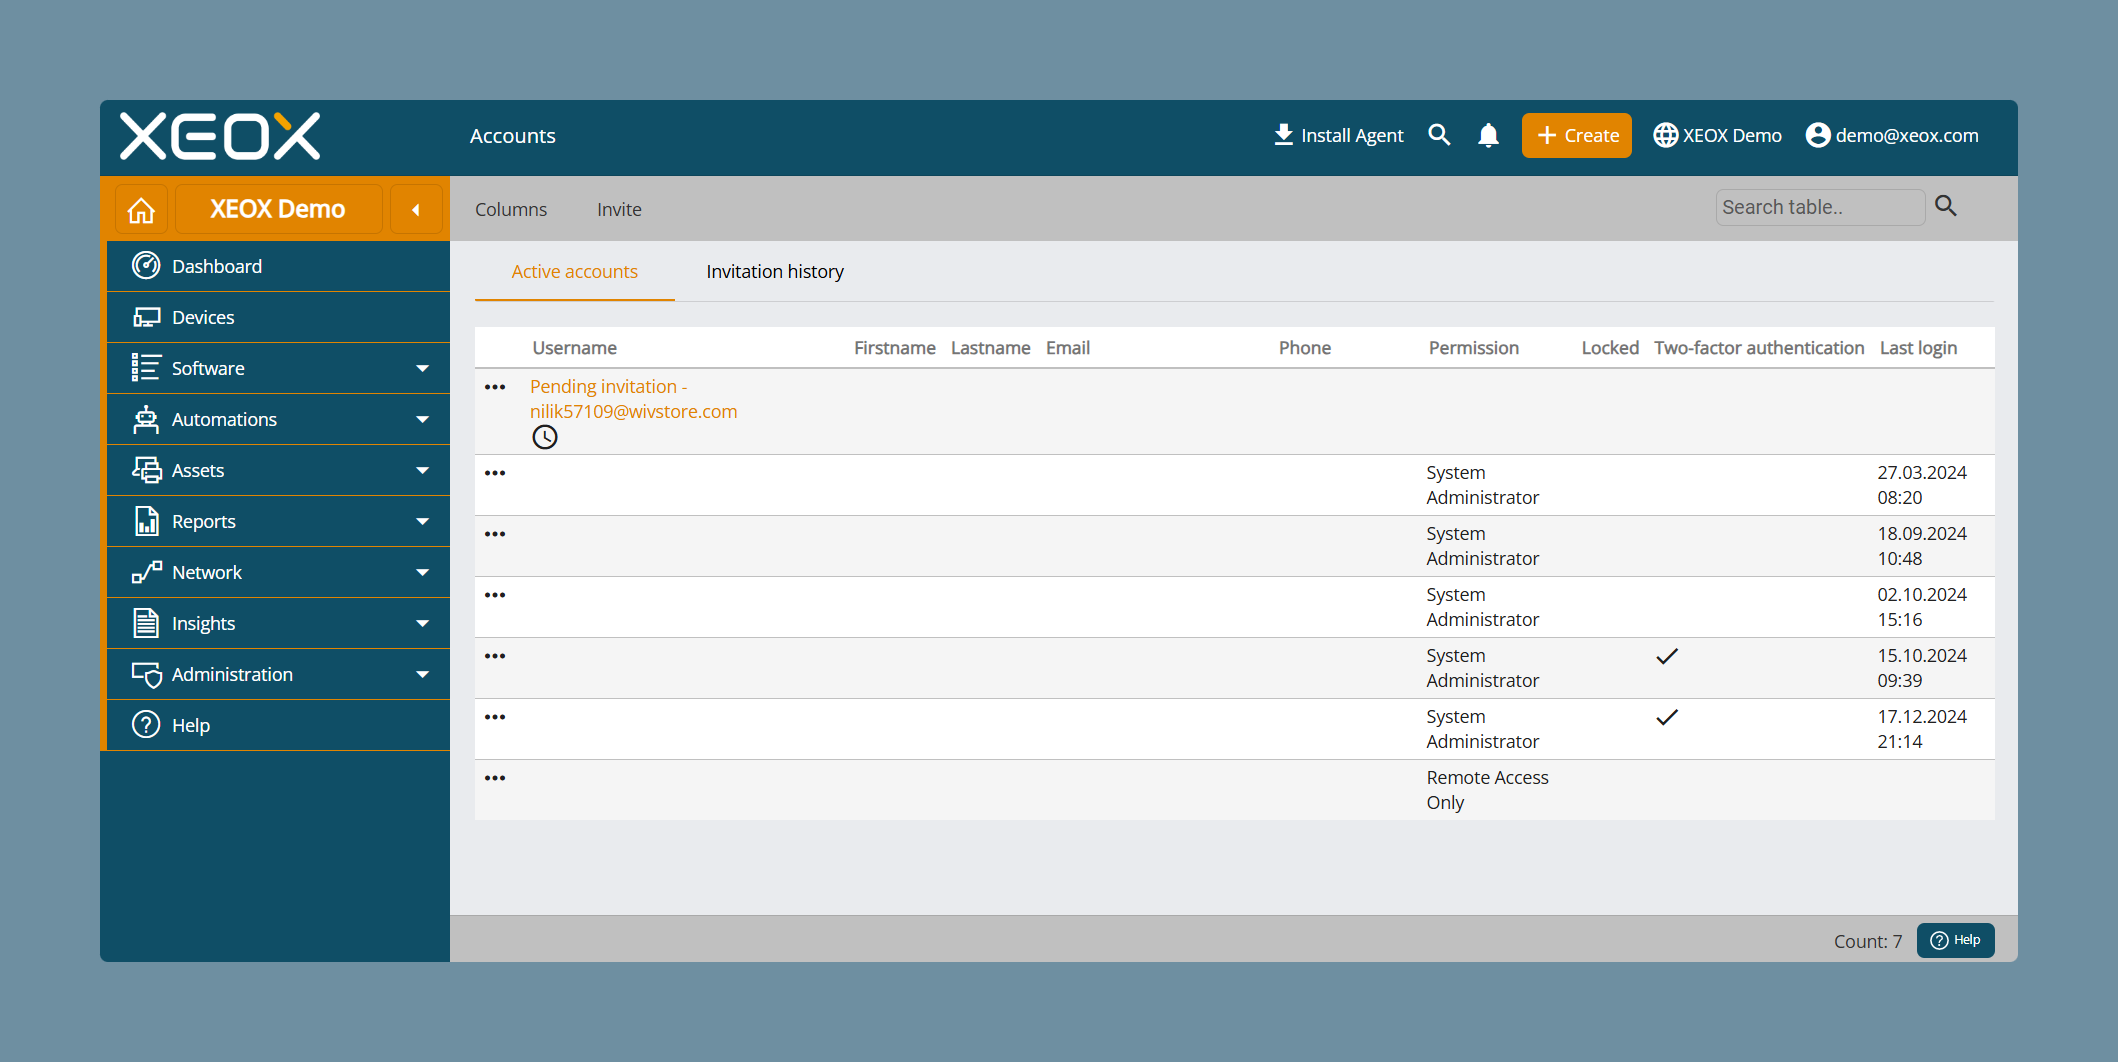Screen dimensions: 2118x1062
Task: Expand the Software menu arrow
Action: [422, 369]
